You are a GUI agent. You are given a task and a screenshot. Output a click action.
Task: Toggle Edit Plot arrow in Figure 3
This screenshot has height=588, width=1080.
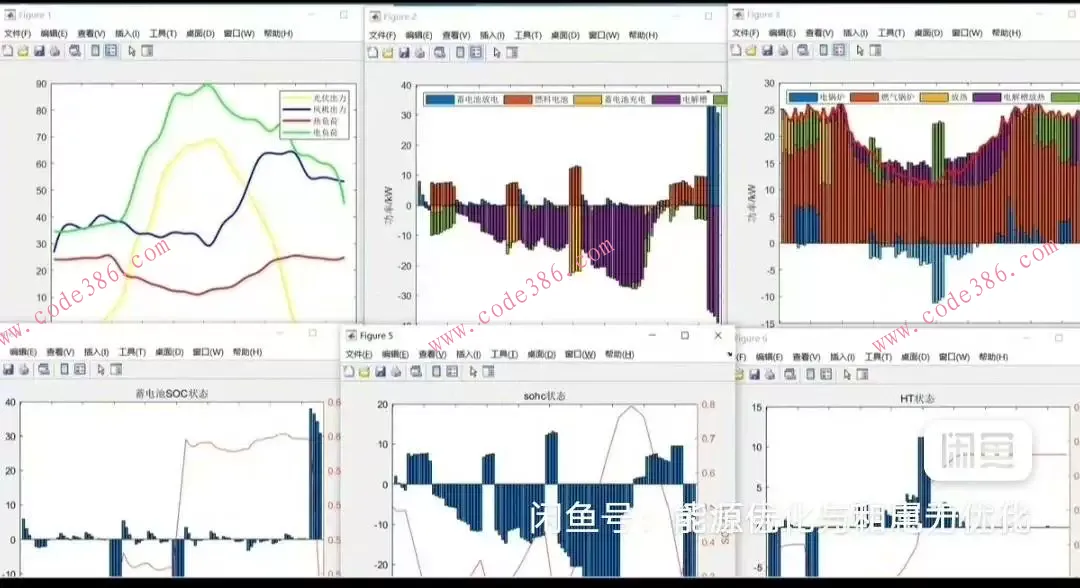pyautogui.click(x=860, y=50)
